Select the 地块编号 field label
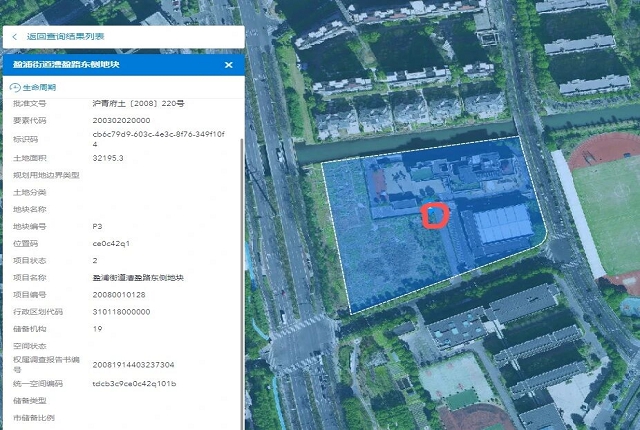This screenshot has width=640, height=430. coord(29,226)
